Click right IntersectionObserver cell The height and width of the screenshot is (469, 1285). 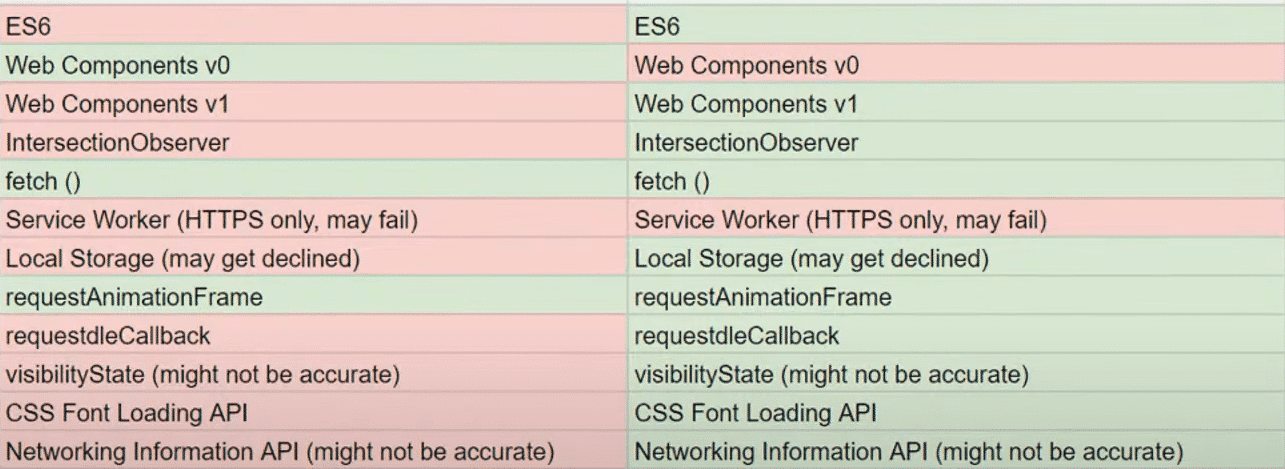pos(957,143)
